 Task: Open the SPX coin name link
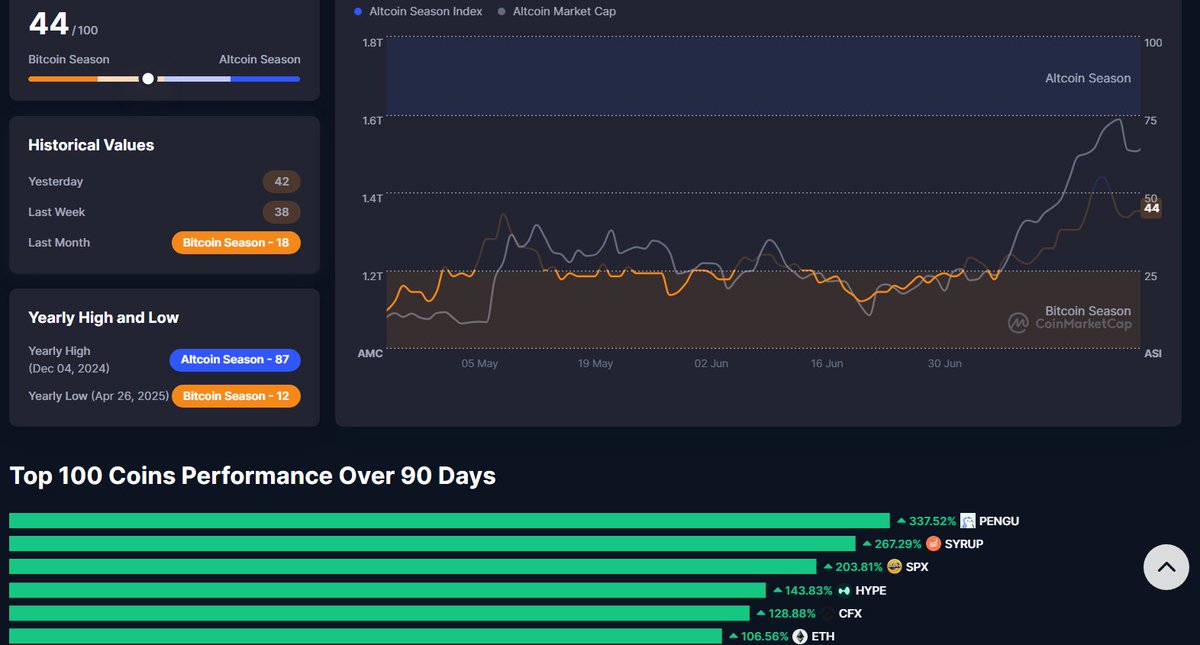pyautogui.click(x=917, y=567)
